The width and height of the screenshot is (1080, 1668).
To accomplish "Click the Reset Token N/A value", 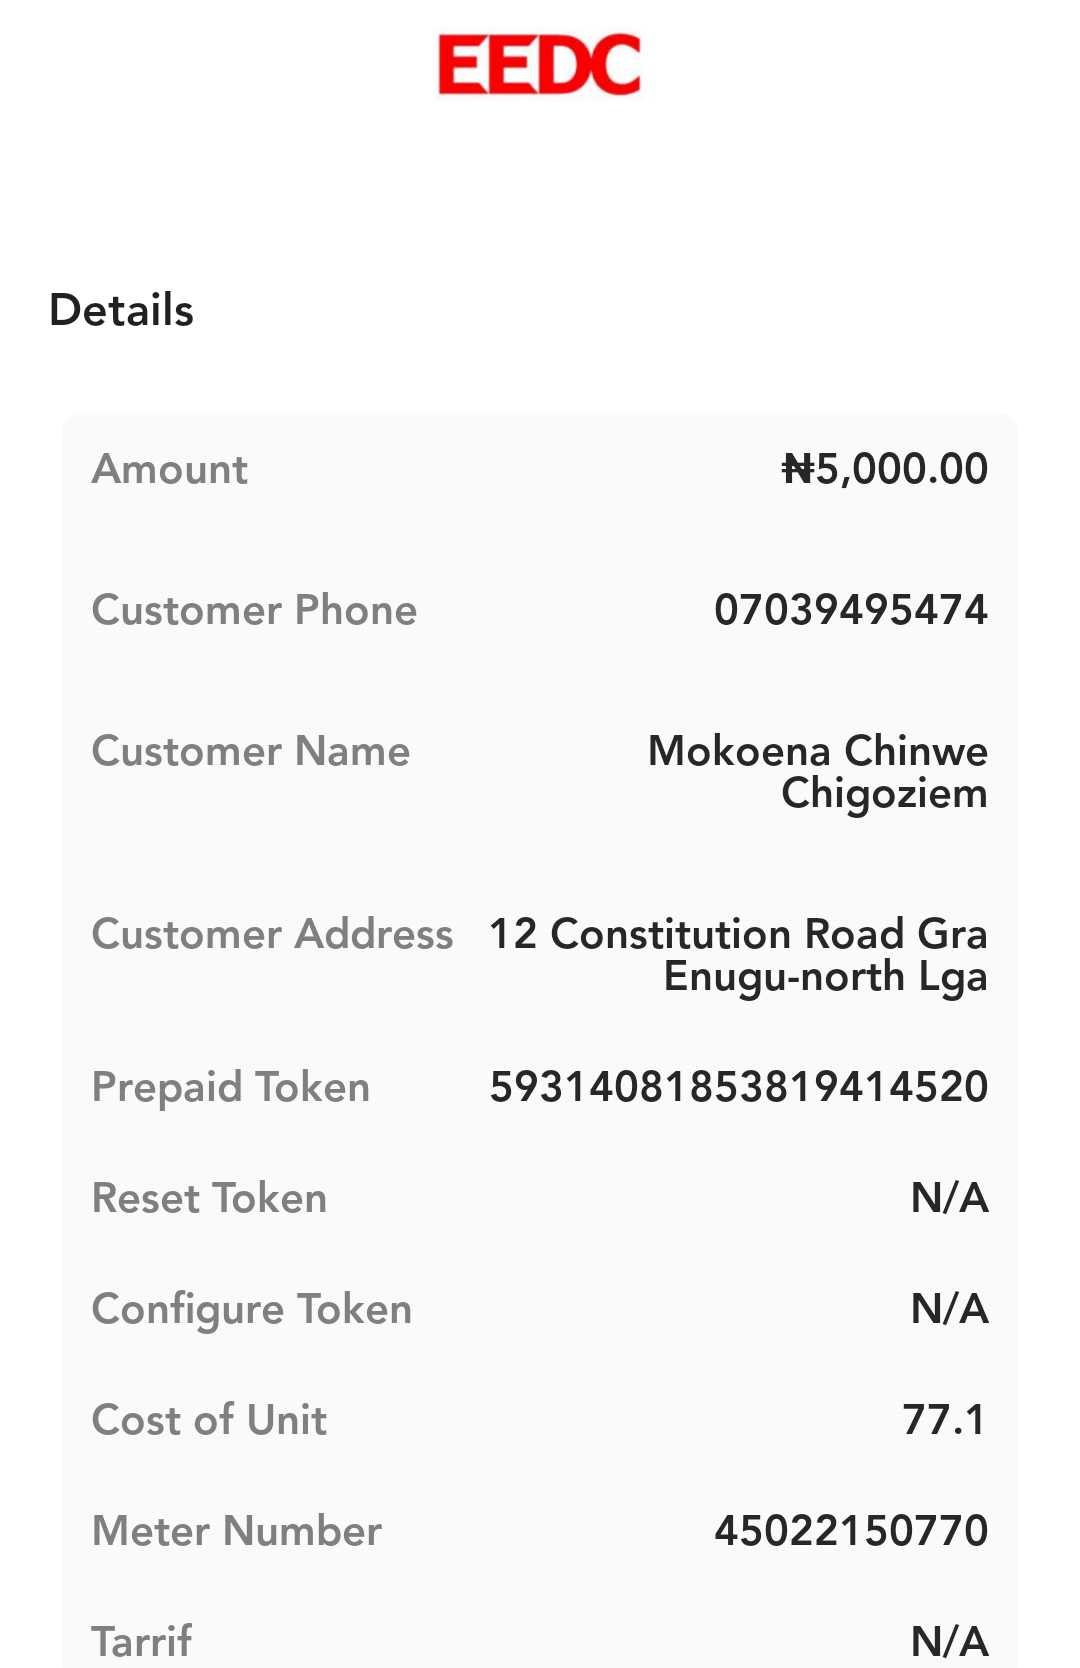I will [949, 1198].
